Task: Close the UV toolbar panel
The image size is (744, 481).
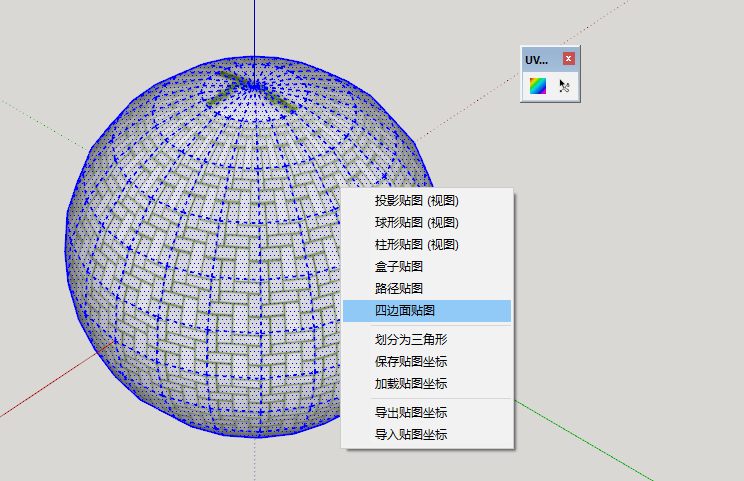Action: 569,59
